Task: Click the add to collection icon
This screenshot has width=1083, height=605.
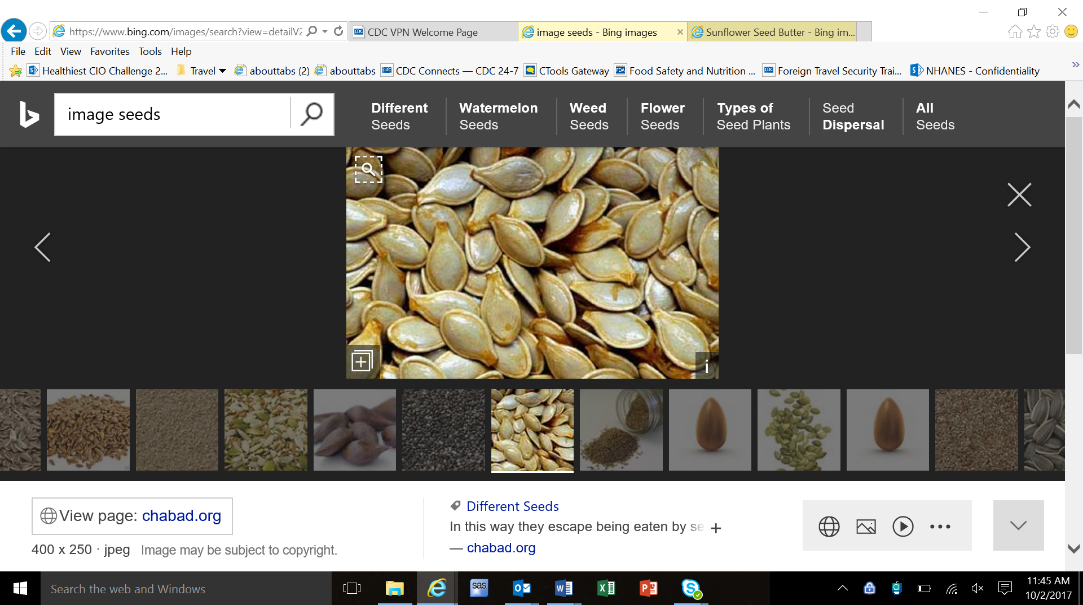Action: tap(362, 361)
